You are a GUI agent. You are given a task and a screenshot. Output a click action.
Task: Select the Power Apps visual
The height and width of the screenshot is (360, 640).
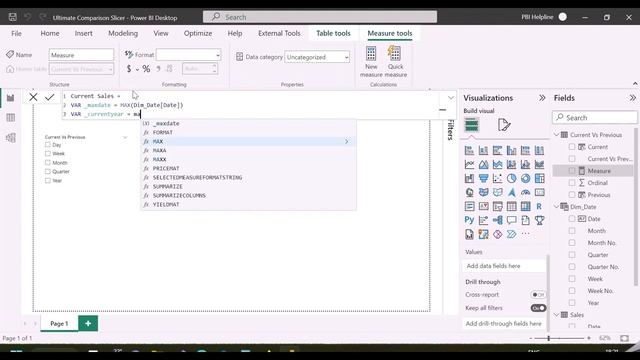tap(497, 234)
